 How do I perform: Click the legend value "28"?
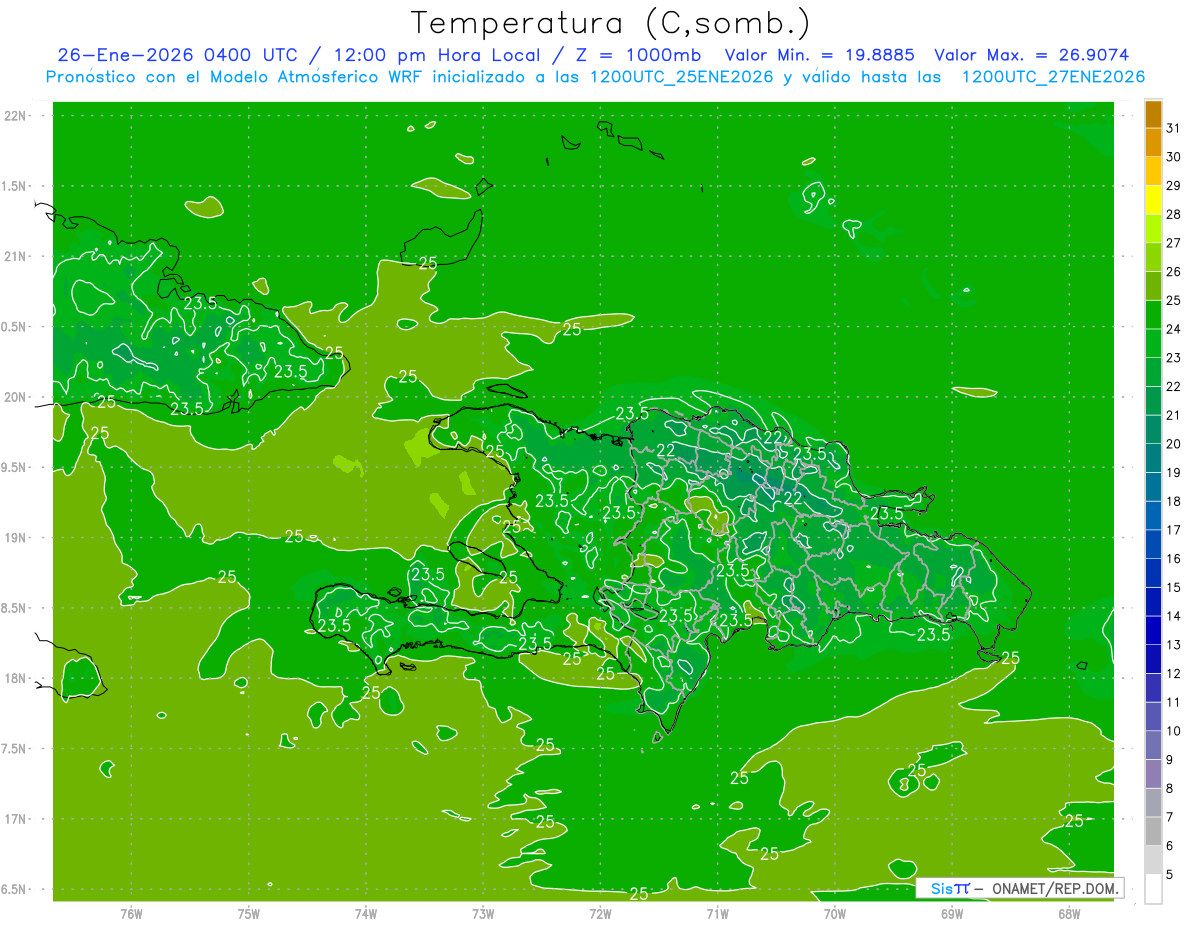click(1174, 214)
